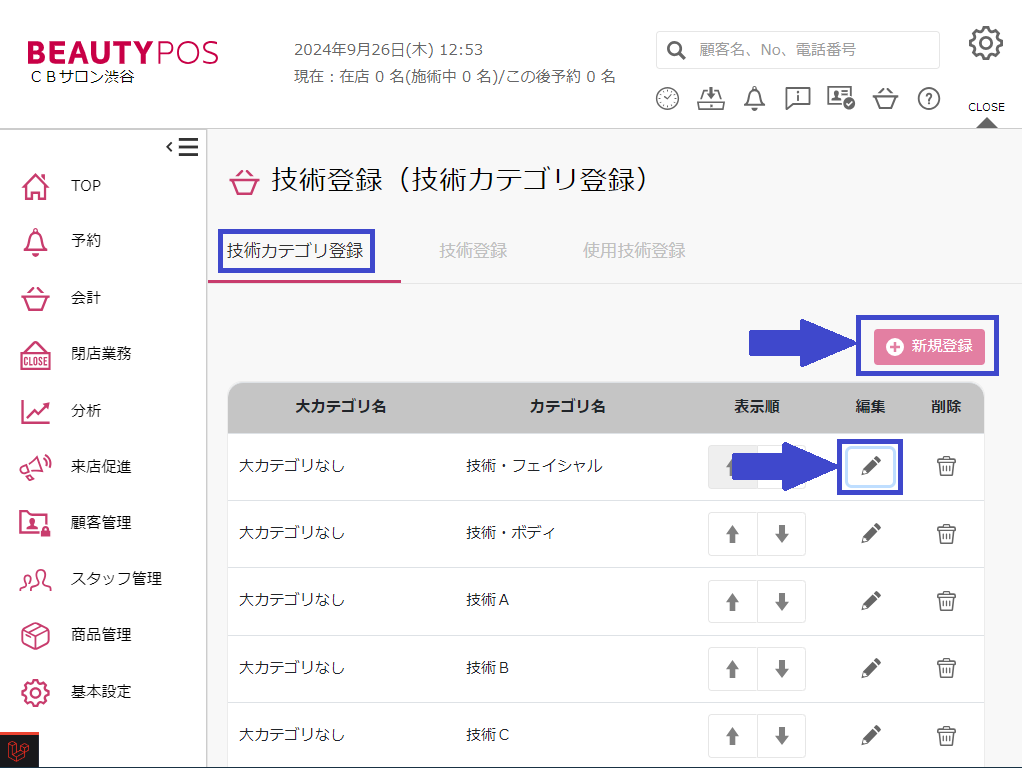Open the settings gear icon at top right
This screenshot has height=768, width=1022.
point(985,44)
